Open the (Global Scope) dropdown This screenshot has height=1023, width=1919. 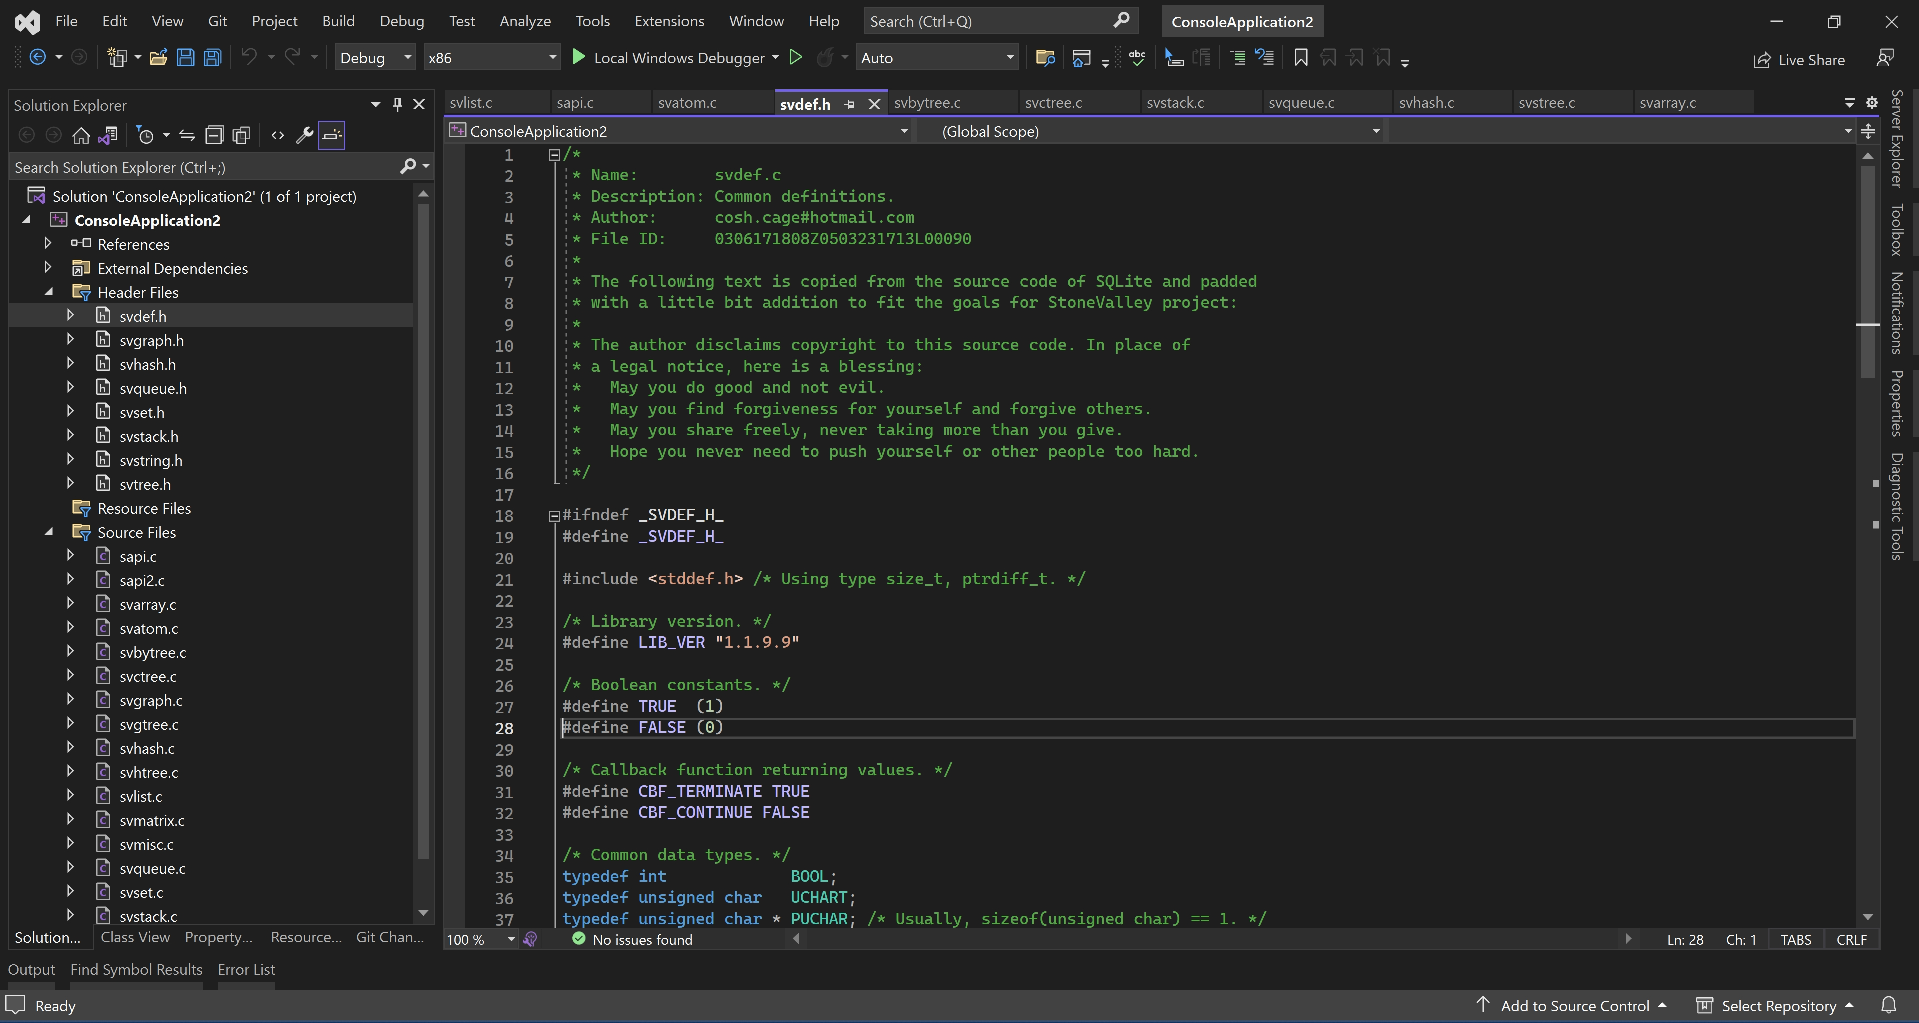(1150, 131)
